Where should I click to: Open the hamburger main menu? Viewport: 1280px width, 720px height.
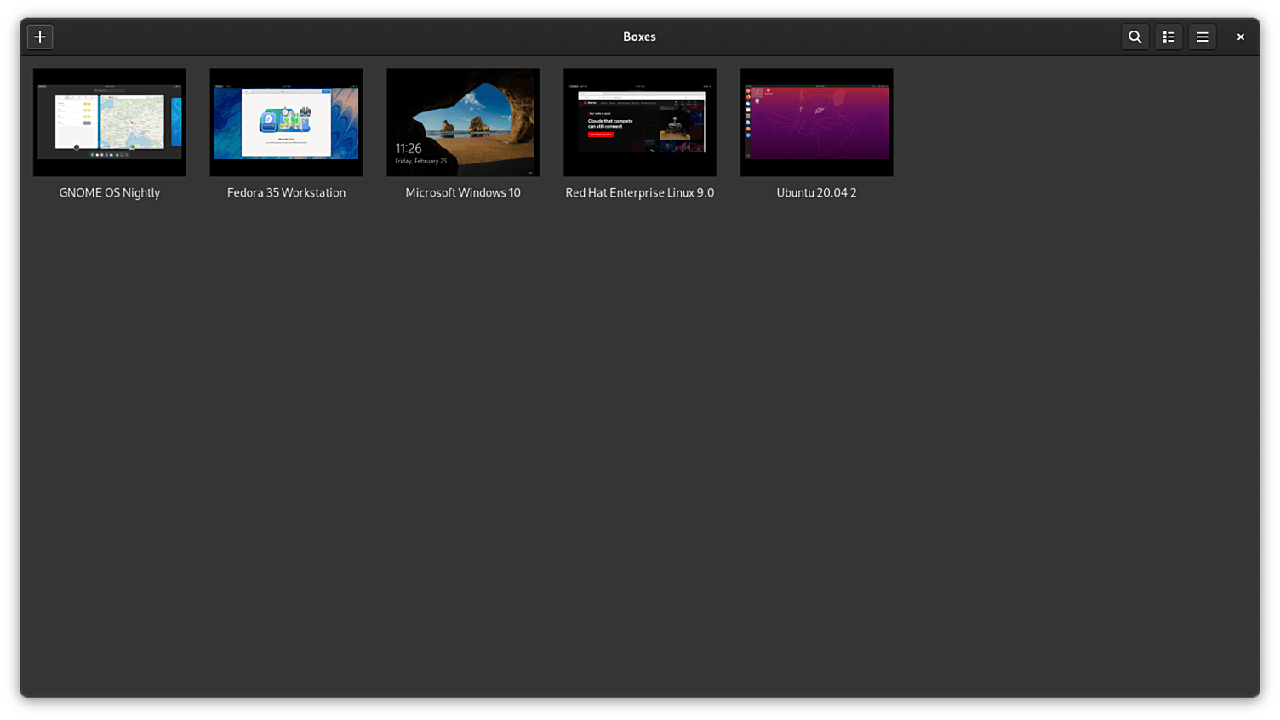coord(1203,37)
